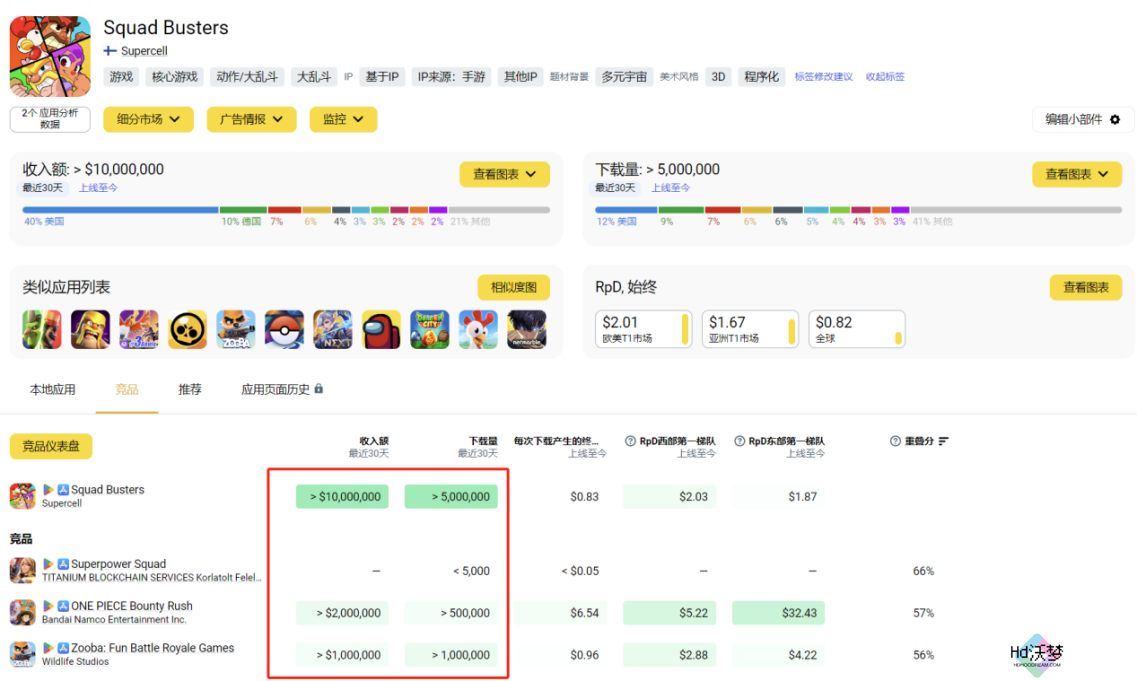The image size is (1137, 681).
Task: Open the Clash of Clans barbarian icon
Action: point(91,329)
